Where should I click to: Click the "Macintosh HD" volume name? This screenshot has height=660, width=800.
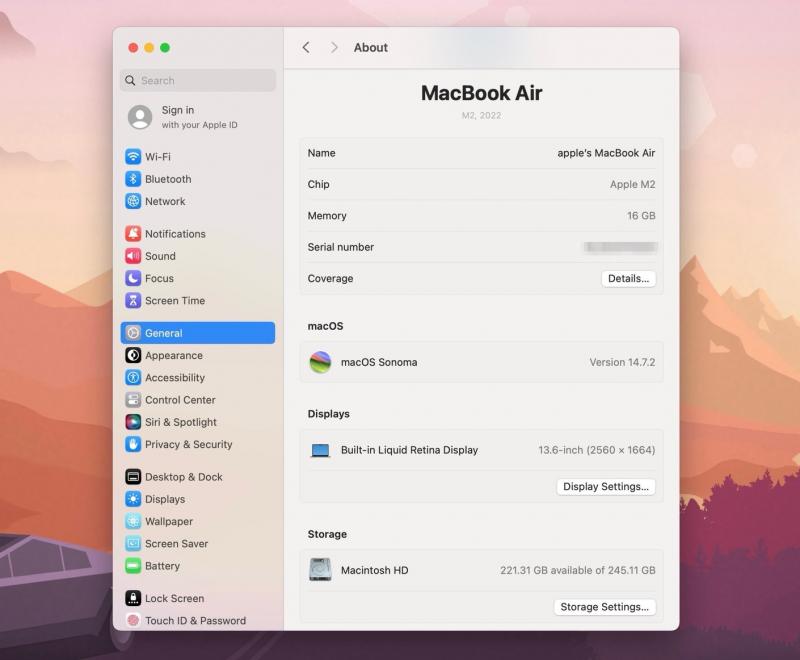click(374, 570)
